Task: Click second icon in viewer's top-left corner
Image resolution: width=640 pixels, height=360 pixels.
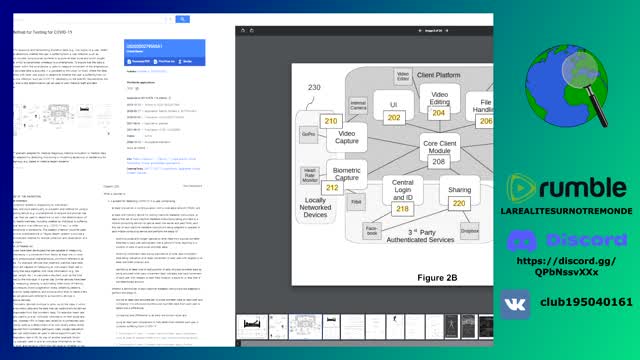Action: pyautogui.click(x=252, y=31)
